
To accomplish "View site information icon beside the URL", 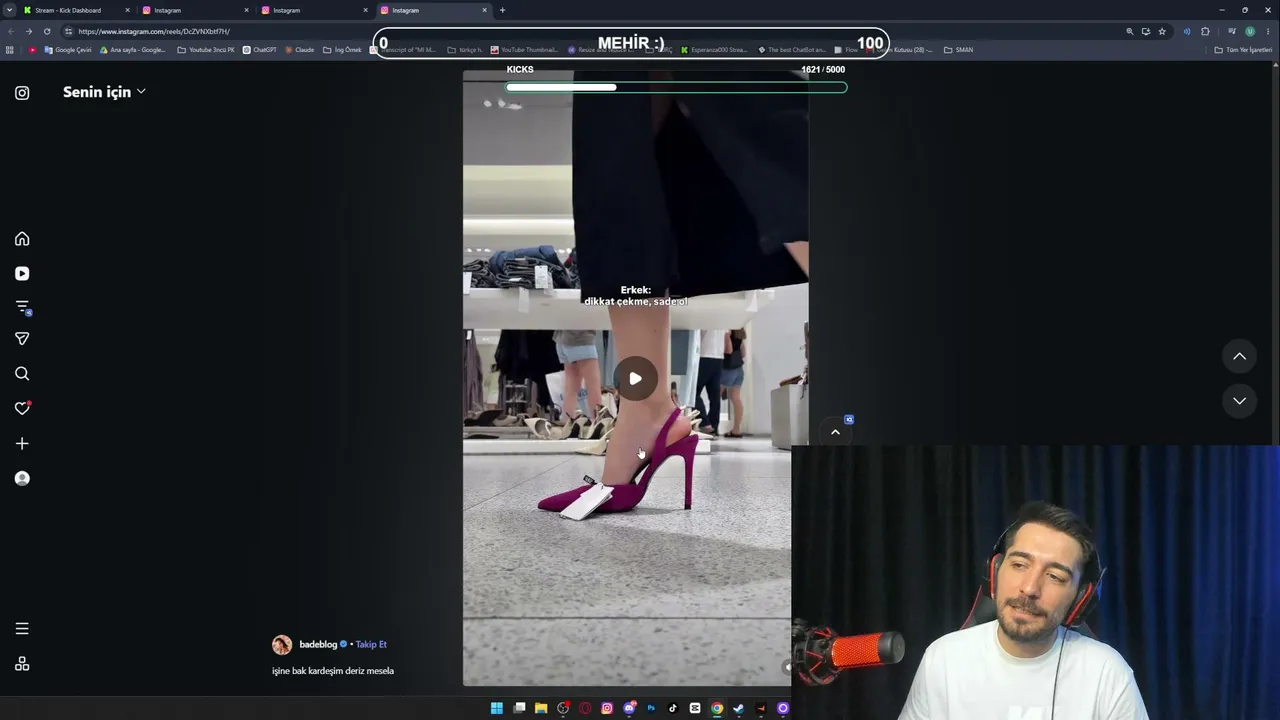I will click(68, 31).
